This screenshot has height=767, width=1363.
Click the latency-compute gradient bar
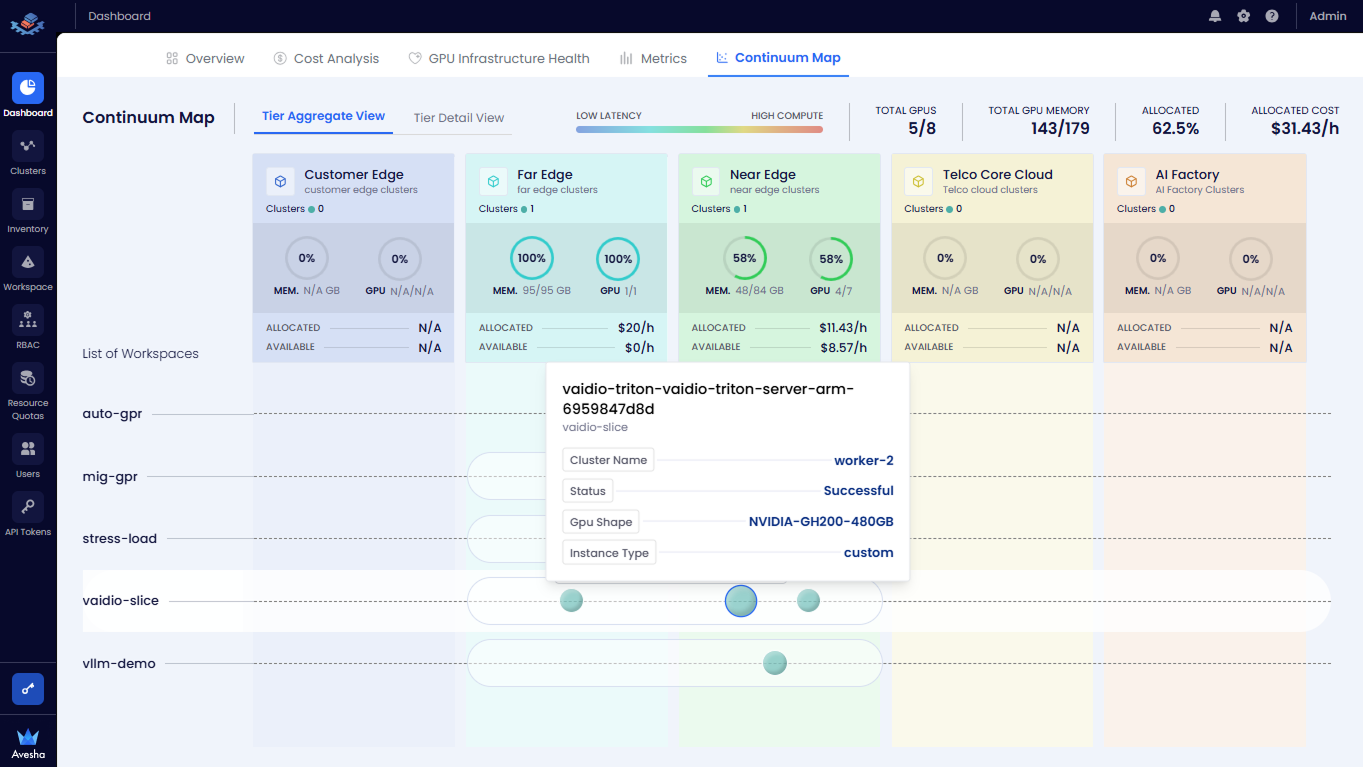pos(699,129)
